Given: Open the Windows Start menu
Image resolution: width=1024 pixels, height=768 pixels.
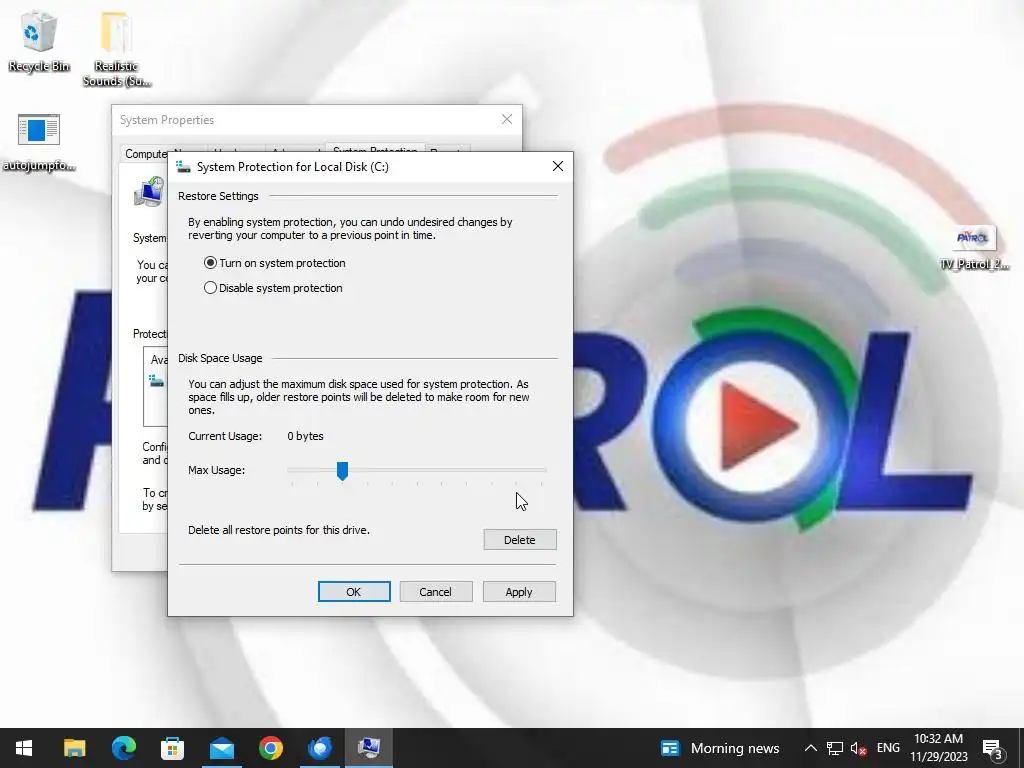Looking at the screenshot, I should [x=24, y=748].
